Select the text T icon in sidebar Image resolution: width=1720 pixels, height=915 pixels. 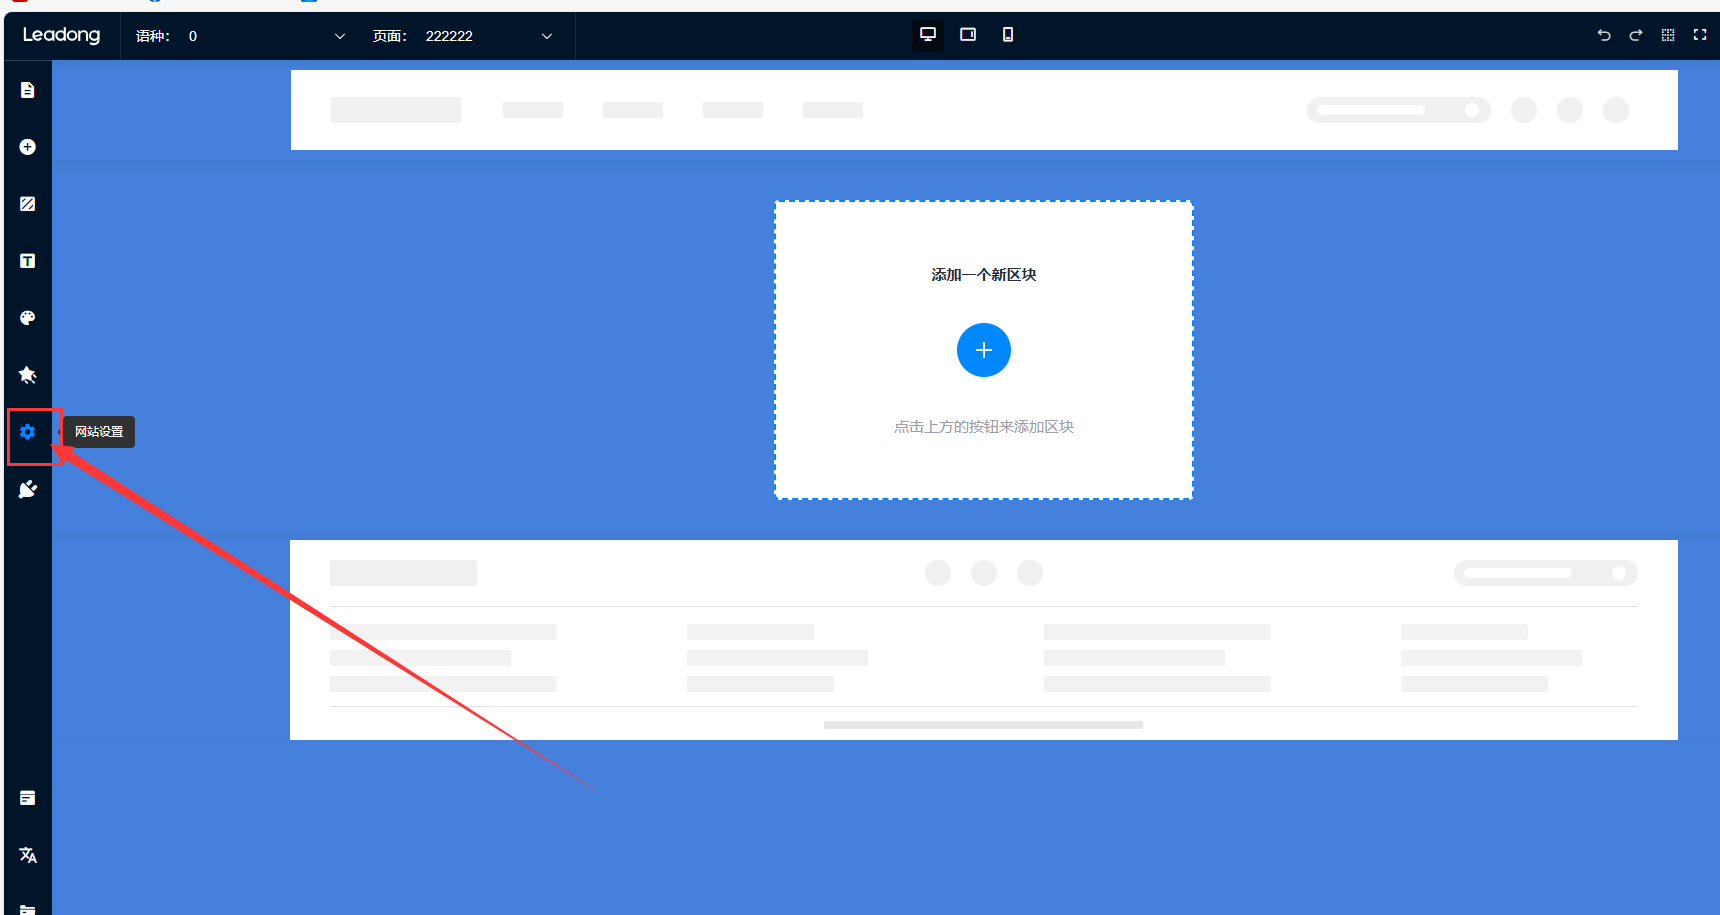click(x=28, y=261)
